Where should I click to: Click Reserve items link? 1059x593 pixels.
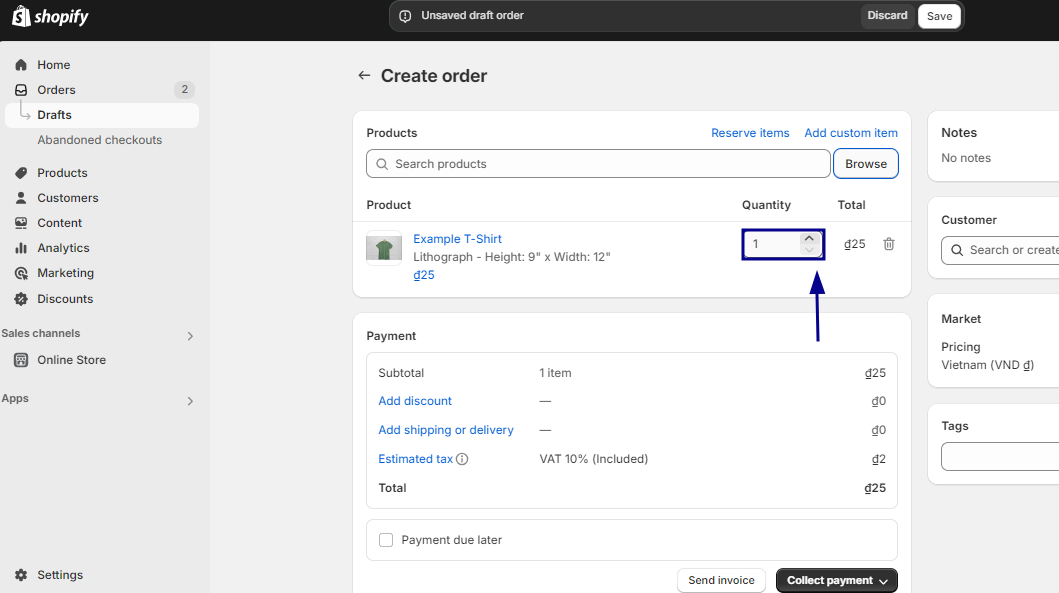tap(750, 133)
